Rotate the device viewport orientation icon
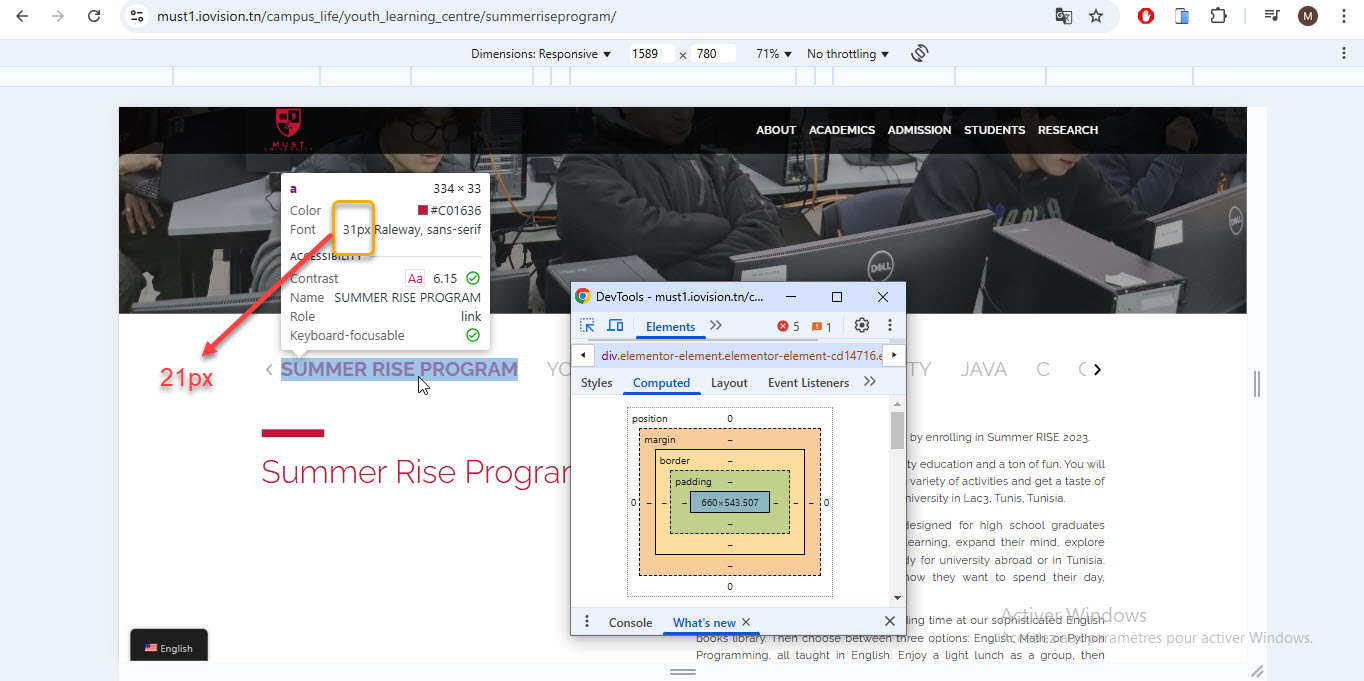Image resolution: width=1364 pixels, height=681 pixels. [920, 53]
